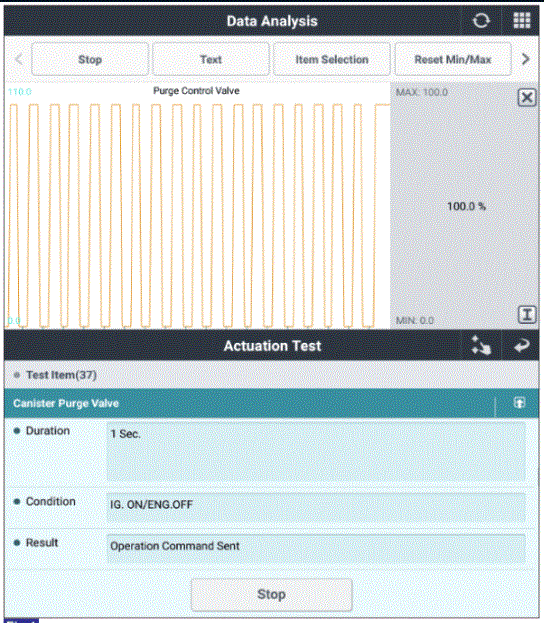Click the cursor/scale icon below graph value panel

(527, 315)
